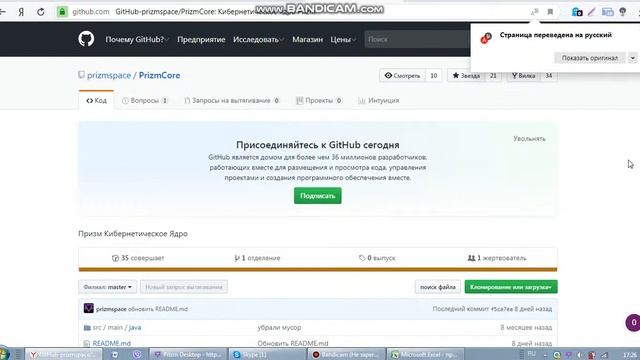Switch to the Проекты tab
The height and width of the screenshot is (360, 640).
(319, 100)
